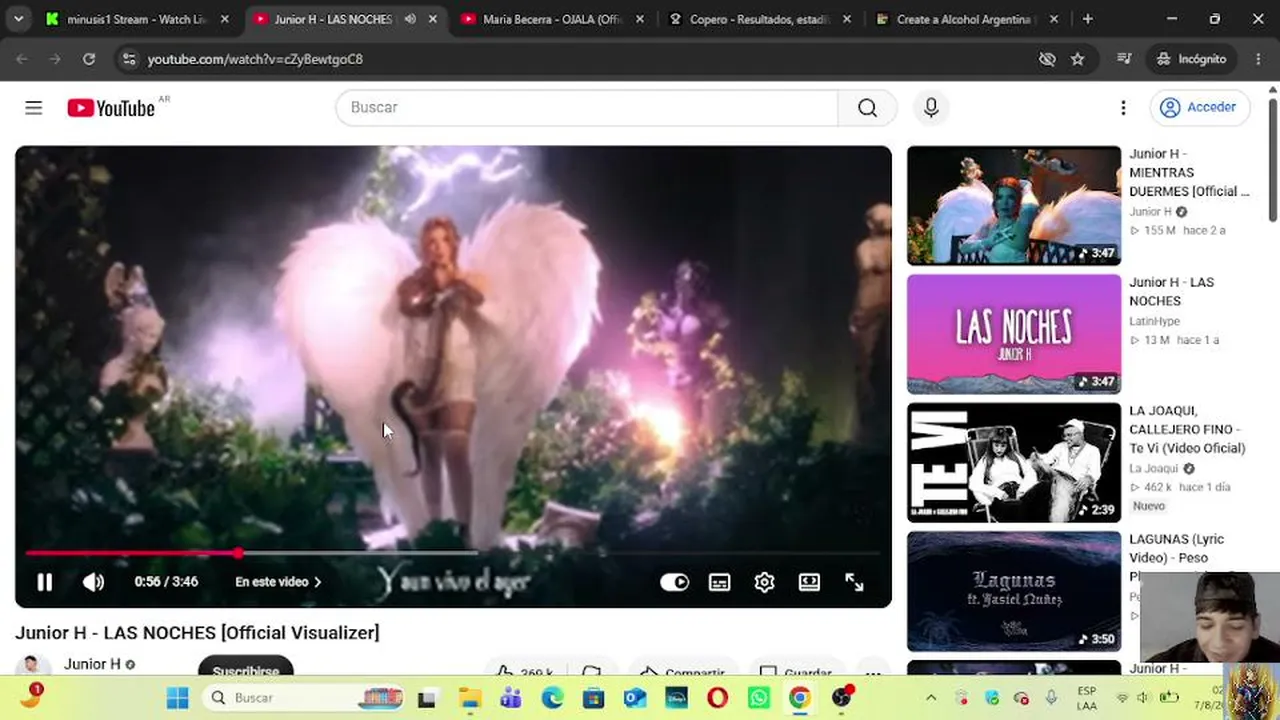Focus the YouTube Buscar search field
Viewport: 1280px width, 720px height.
587,108
